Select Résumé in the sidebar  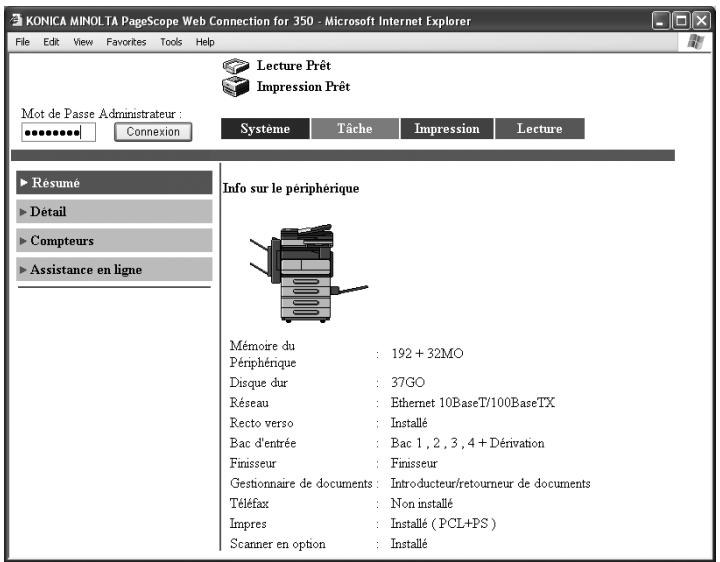point(114,183)
